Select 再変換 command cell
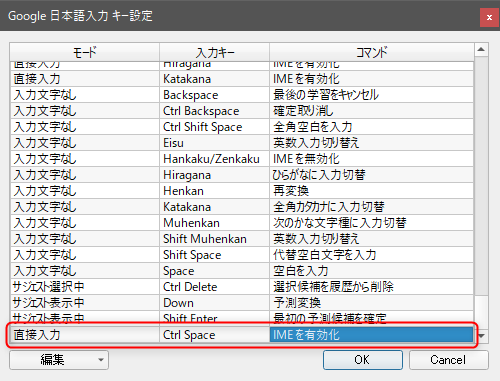The width and height of the screenshot is (500, 381). [x=371, y=191]
